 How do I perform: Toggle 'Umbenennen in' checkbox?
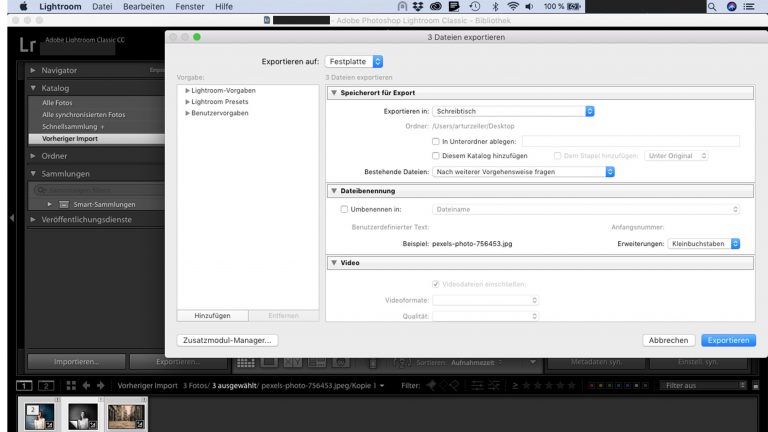click(x=345, y=209)
